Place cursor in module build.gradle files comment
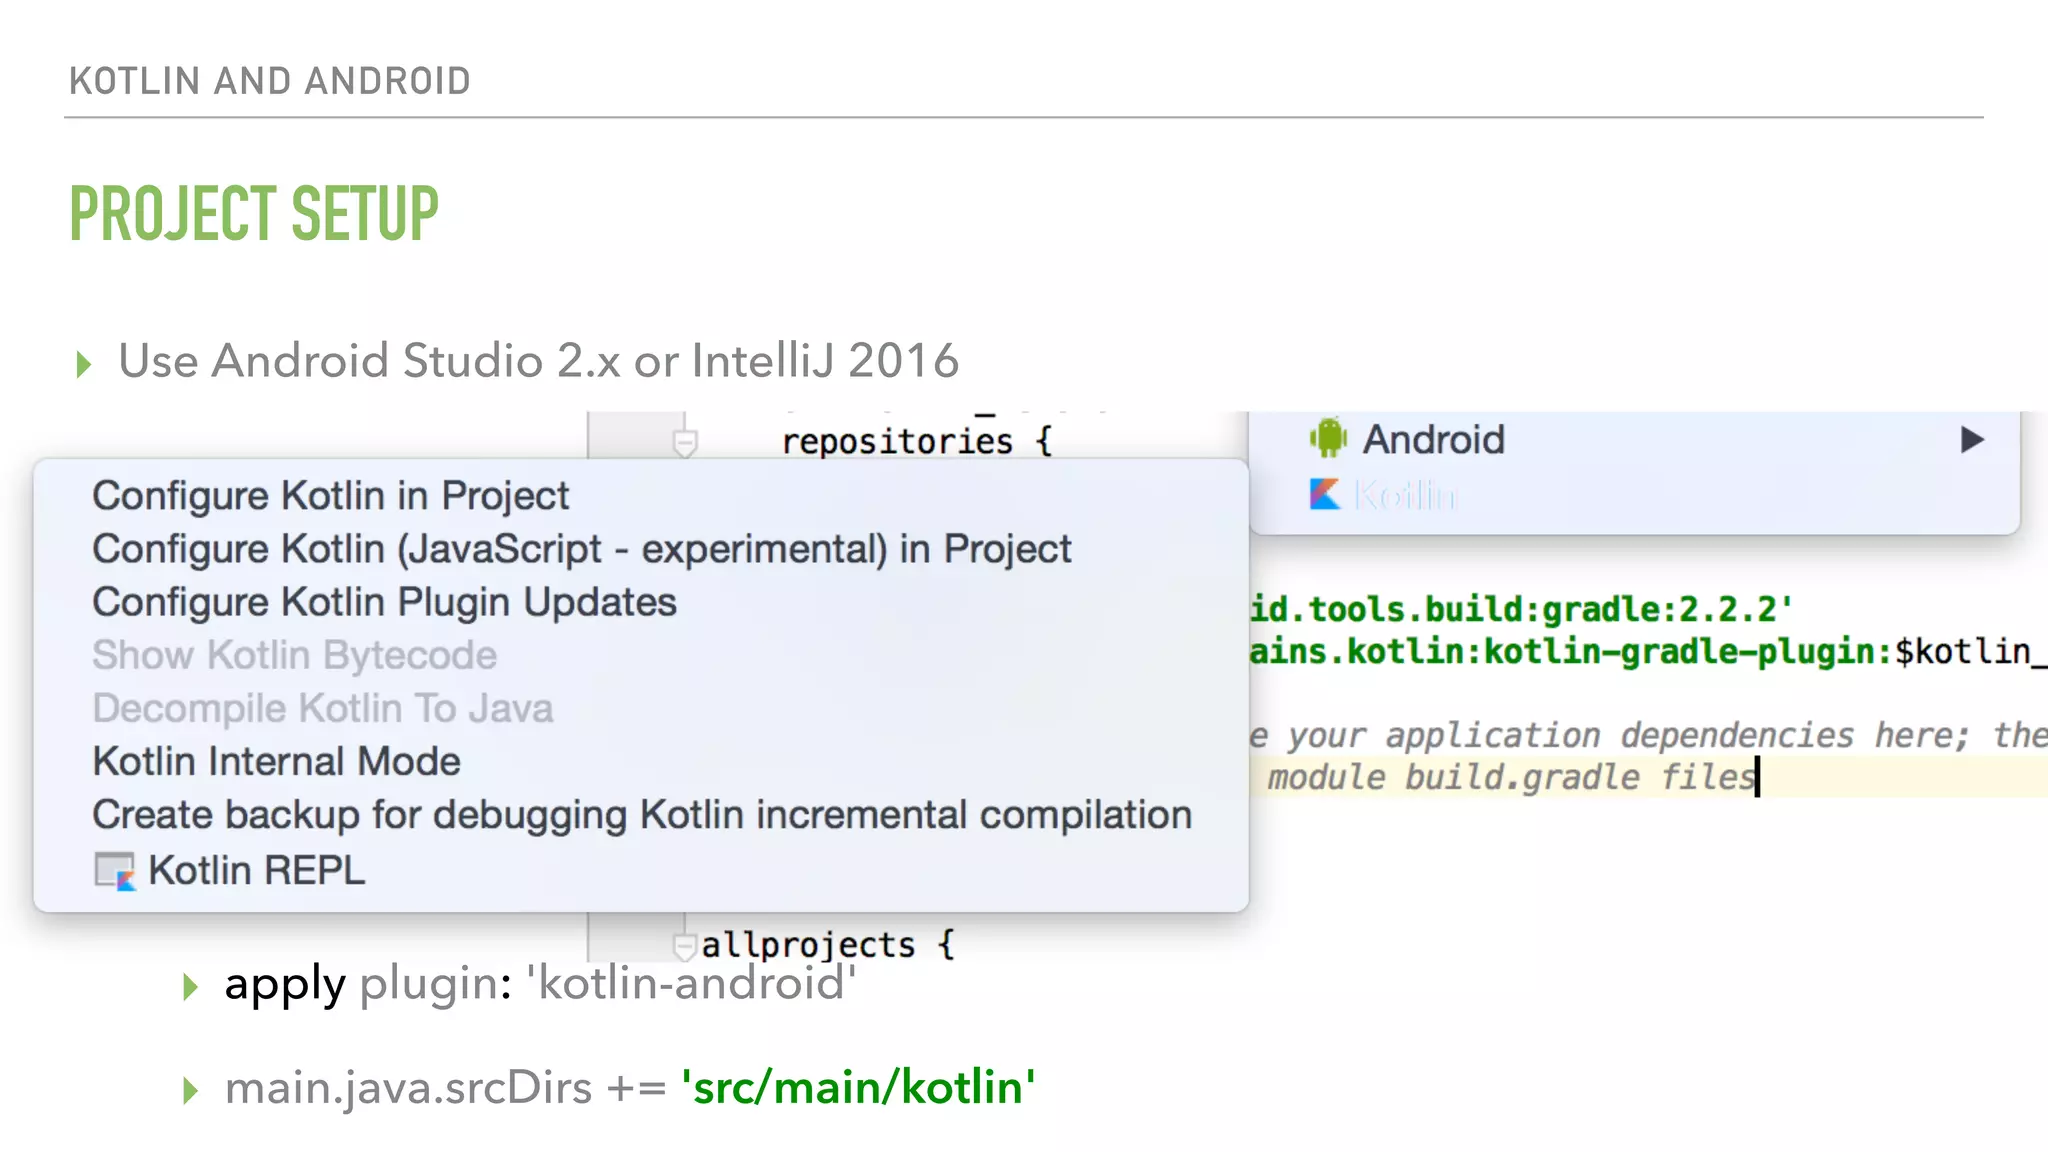2048x1152 pixels. coord(1510,777)
